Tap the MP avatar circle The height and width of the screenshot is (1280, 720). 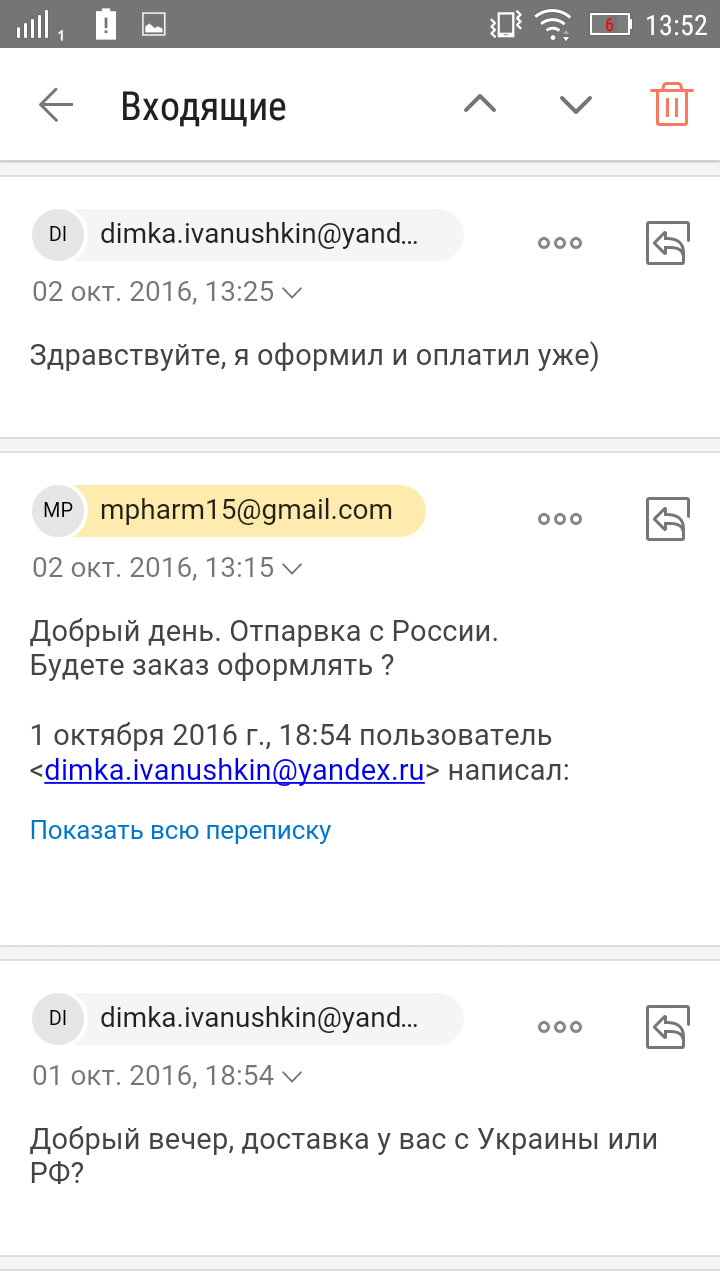coord(58,511)
